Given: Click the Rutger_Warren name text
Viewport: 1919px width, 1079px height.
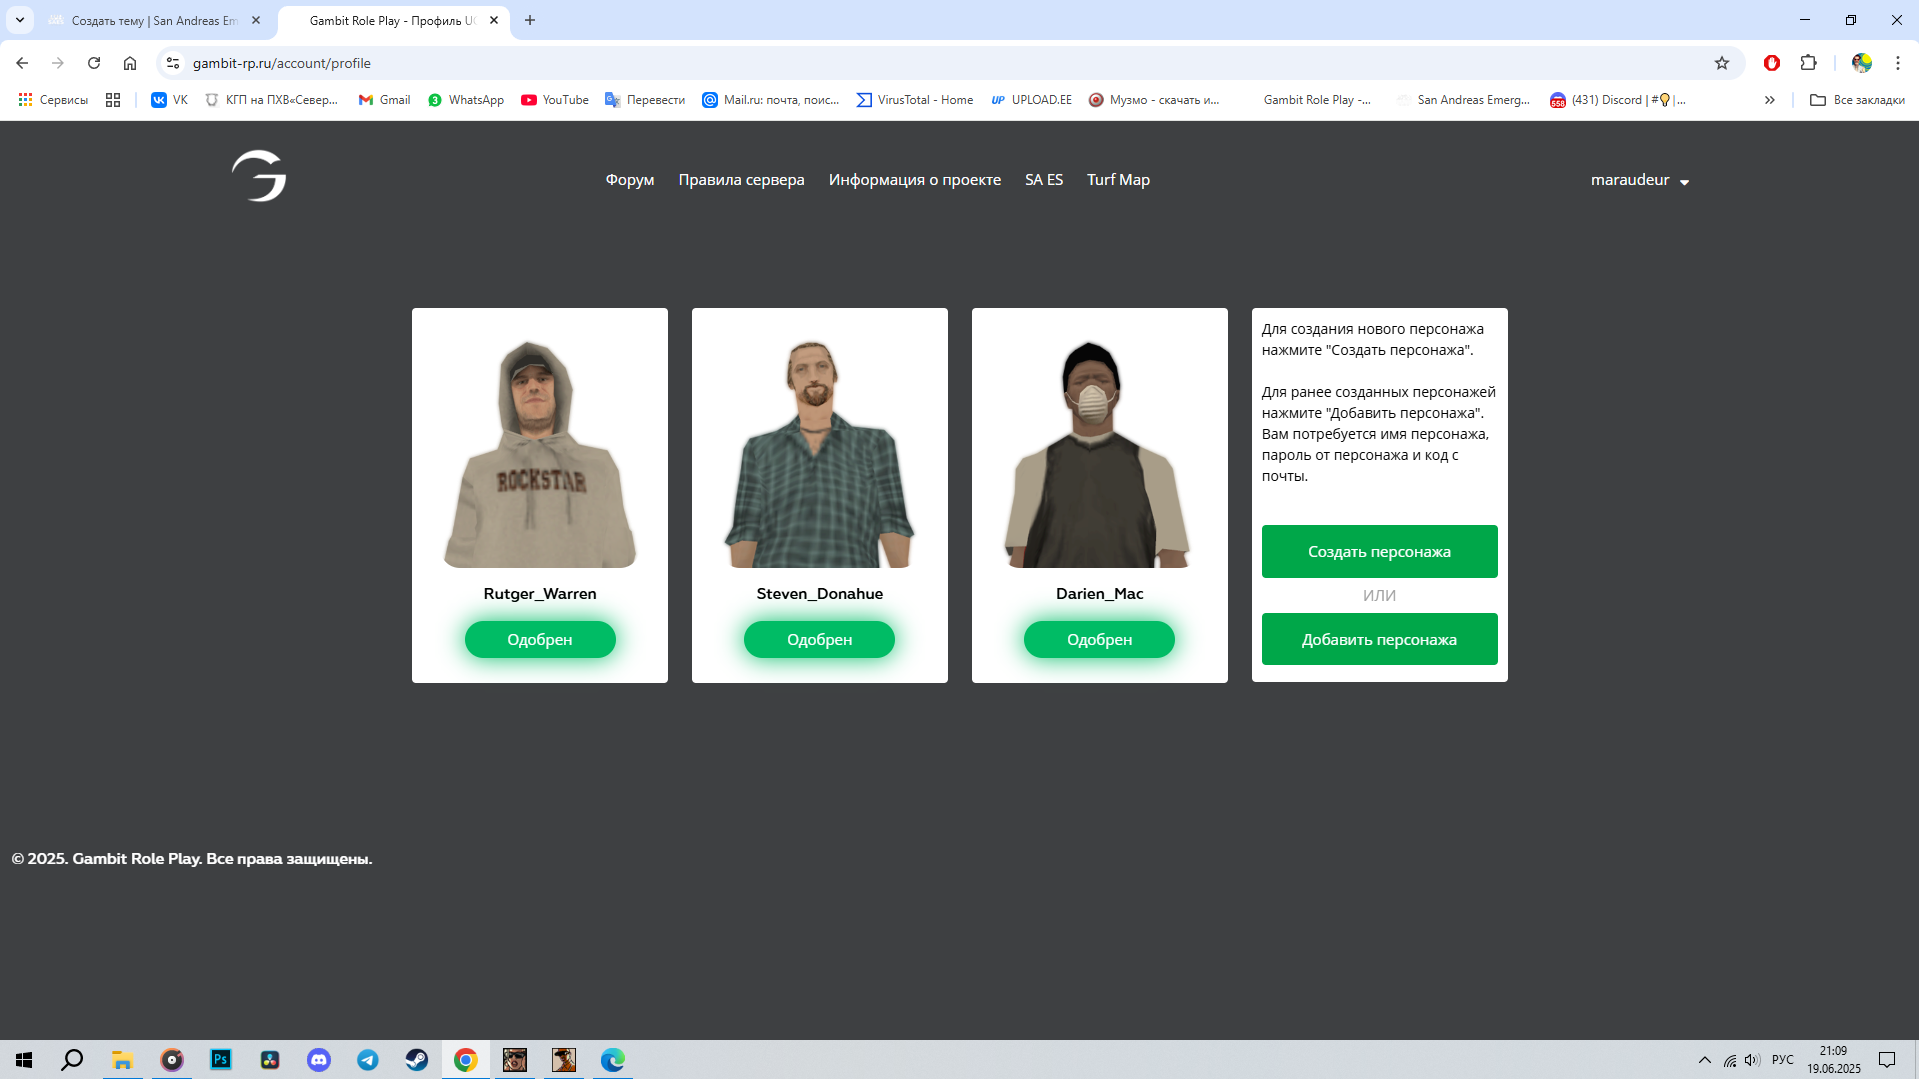Looking at the screenshot, I should 540,594.
